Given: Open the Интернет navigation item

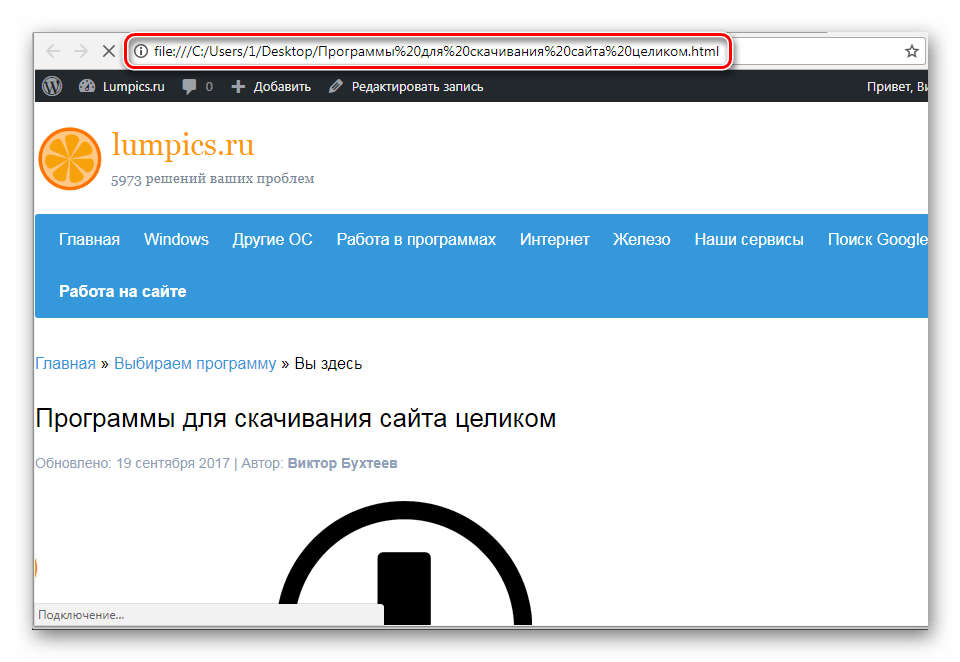Looking at the screenshot, I should pyautogui.click(x=554, y=239).
